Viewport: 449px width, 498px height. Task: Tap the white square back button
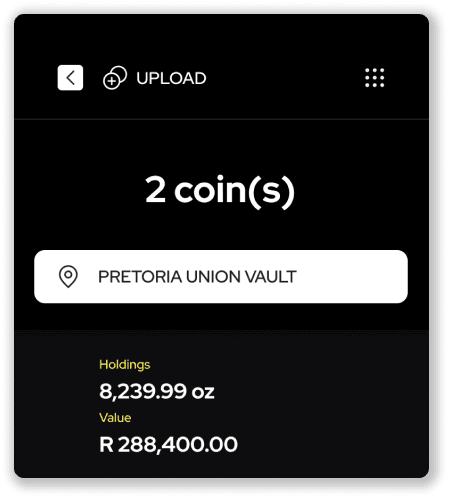pyautogui.click(x=70, y=78)
